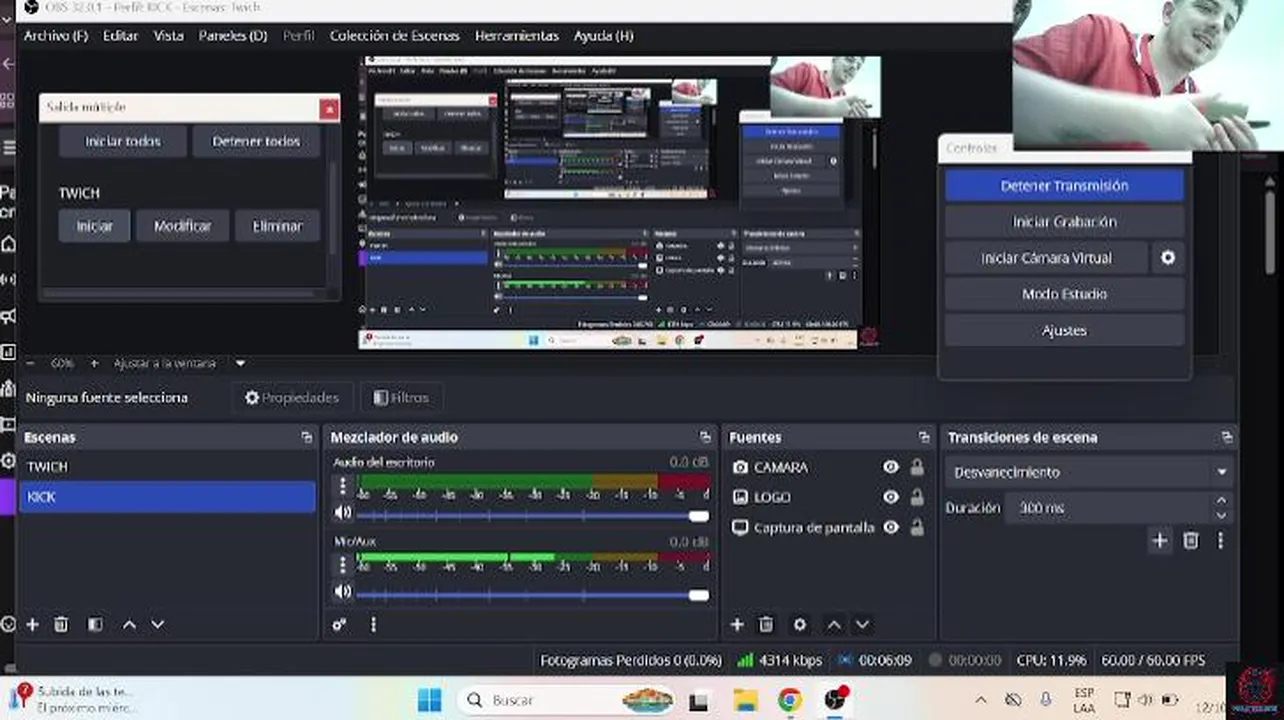Screen dimensions: 1284x720
Task: Delete transition with trash icon
Action: tap(1190, 540)
